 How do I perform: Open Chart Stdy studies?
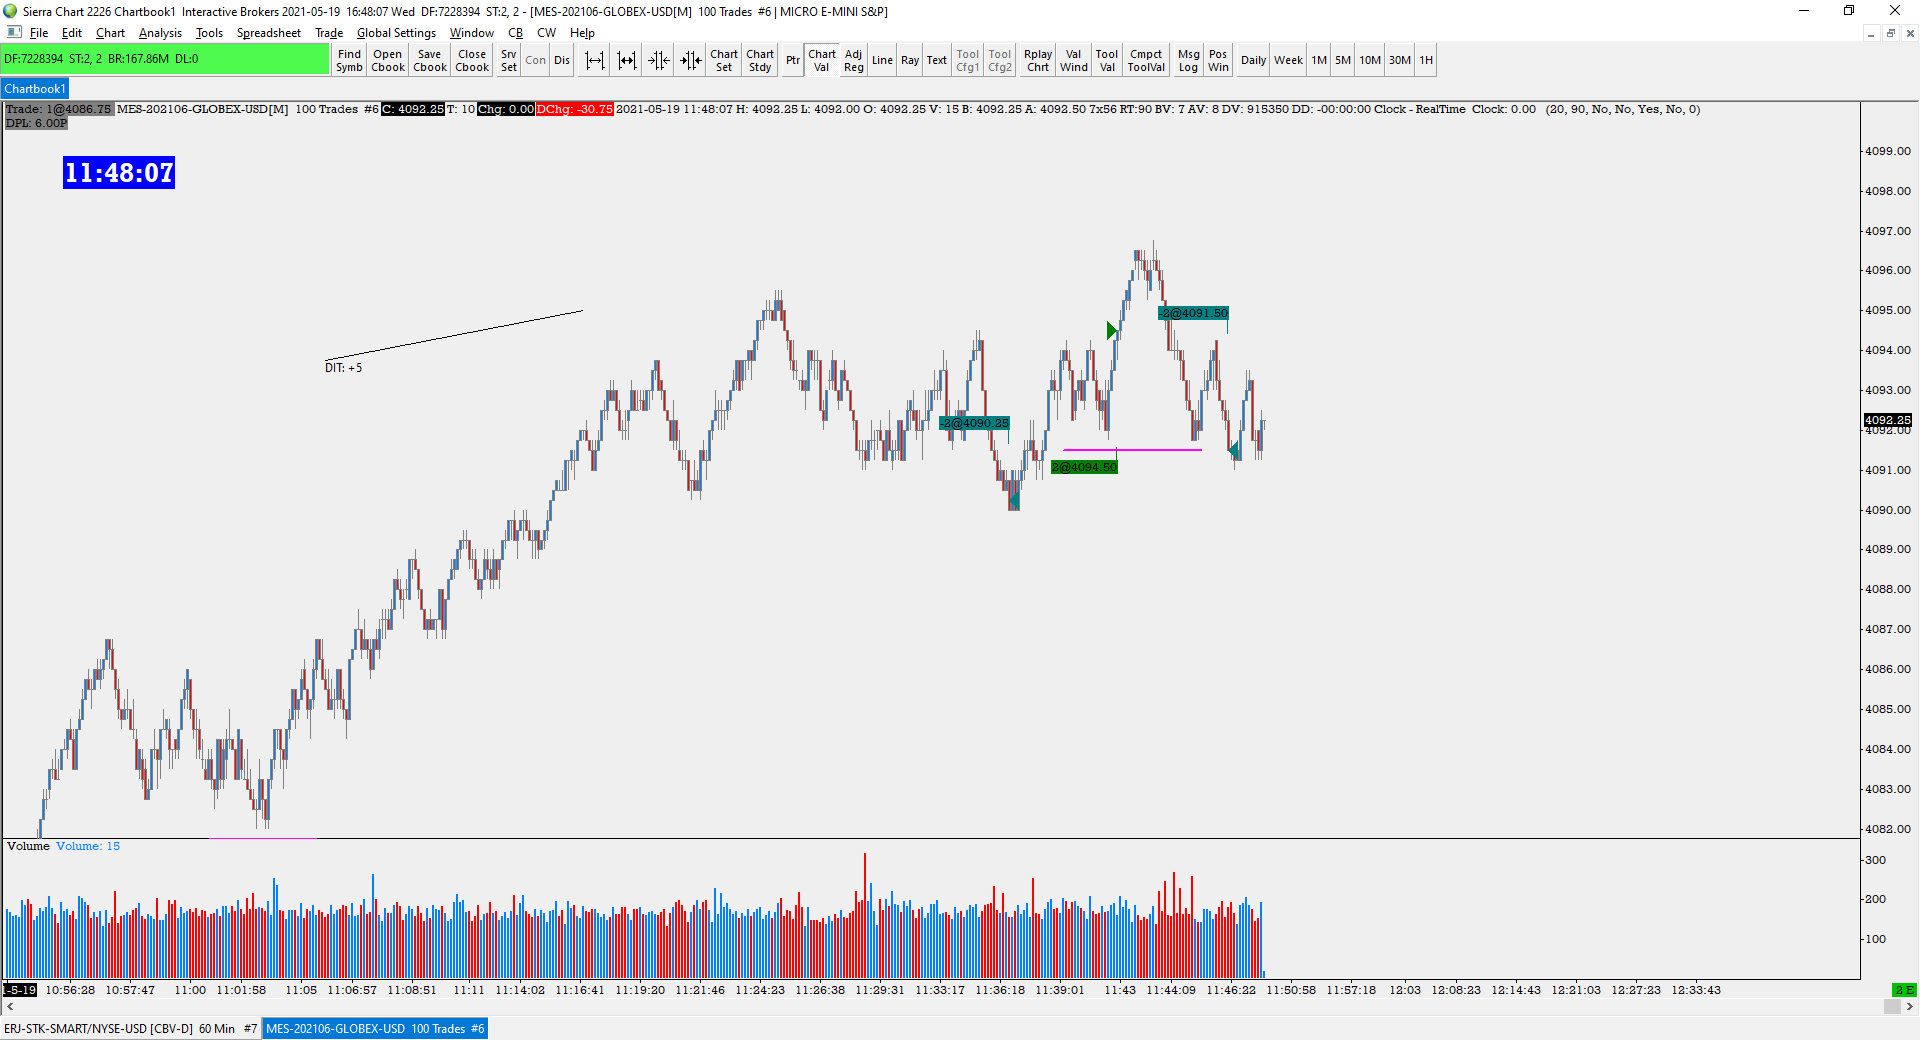click(760, 61)
